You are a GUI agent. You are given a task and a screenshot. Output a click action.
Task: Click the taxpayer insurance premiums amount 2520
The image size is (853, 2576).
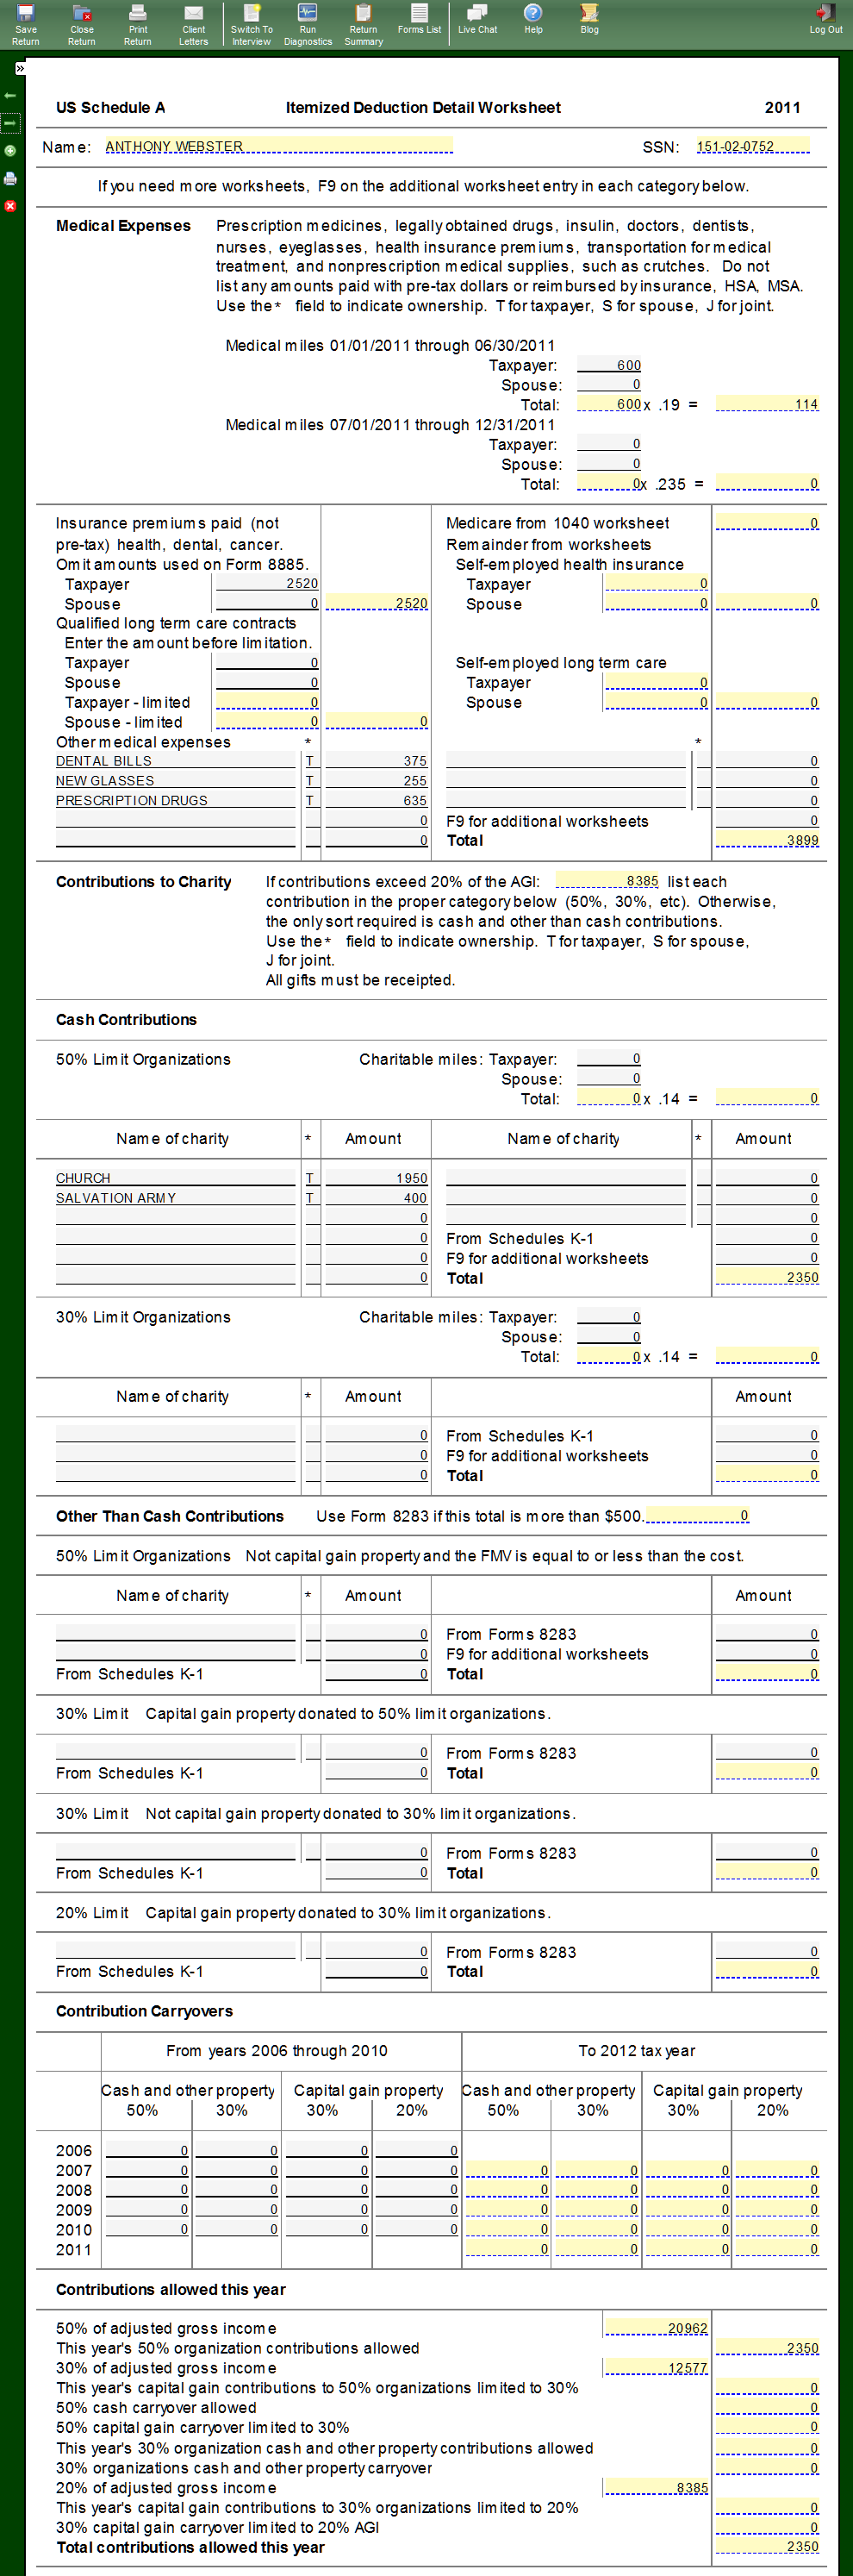click(267, 583)
